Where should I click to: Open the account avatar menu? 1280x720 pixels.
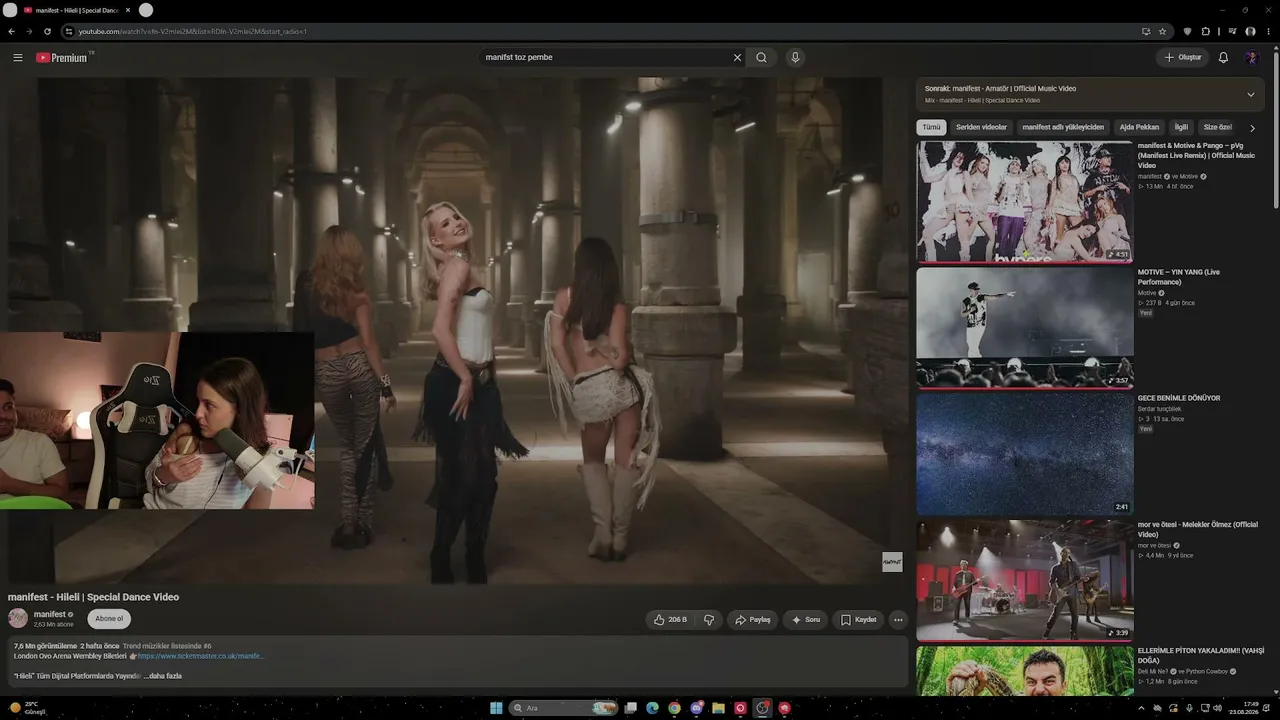[x=1251, y=58]
